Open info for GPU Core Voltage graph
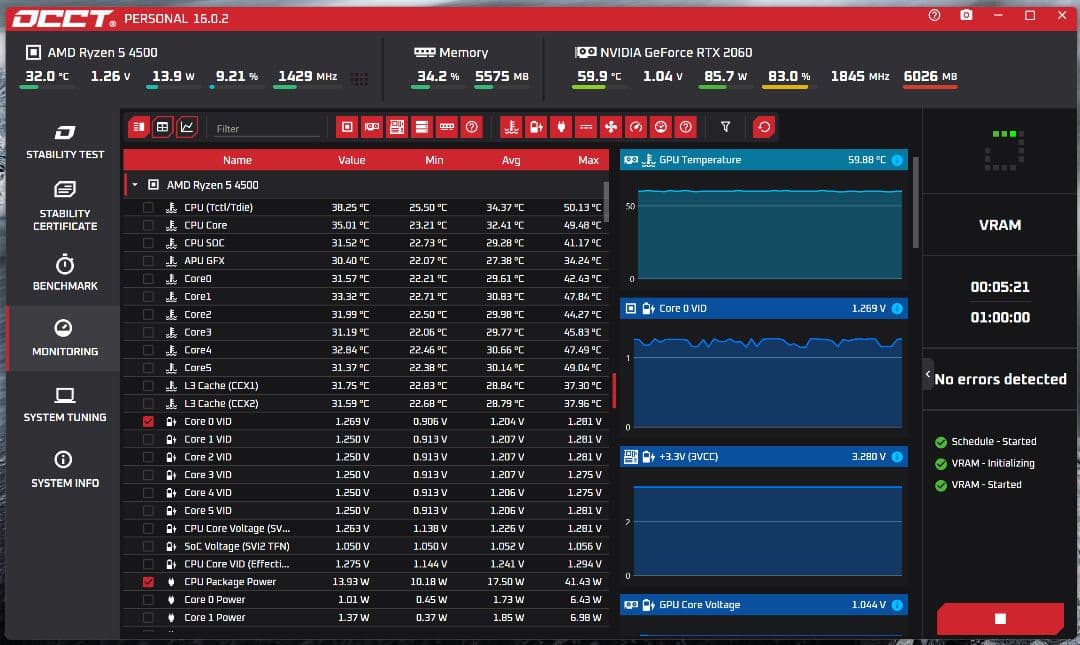The height and width of the screenshot is (645, 1080). coord(897,604)
